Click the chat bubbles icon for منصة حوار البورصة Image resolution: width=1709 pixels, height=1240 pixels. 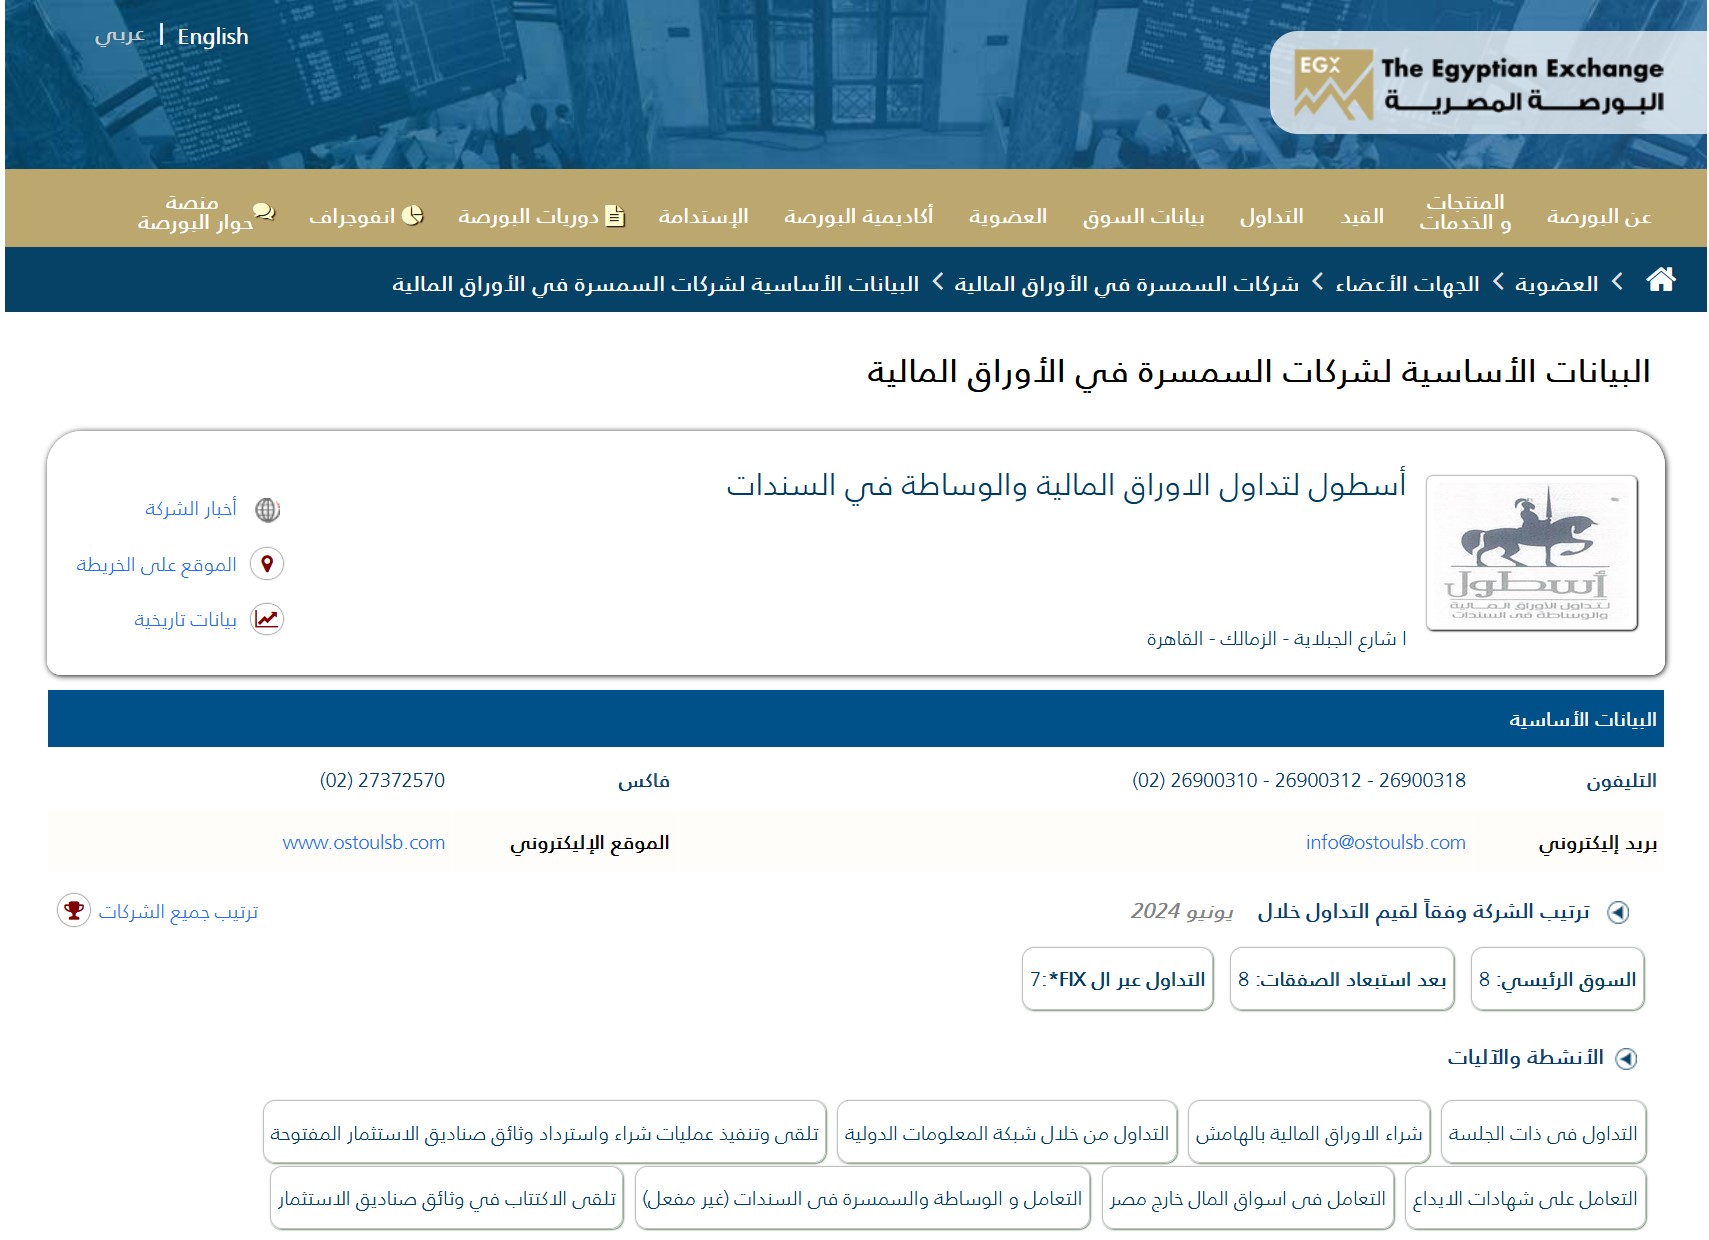(264, 211)
